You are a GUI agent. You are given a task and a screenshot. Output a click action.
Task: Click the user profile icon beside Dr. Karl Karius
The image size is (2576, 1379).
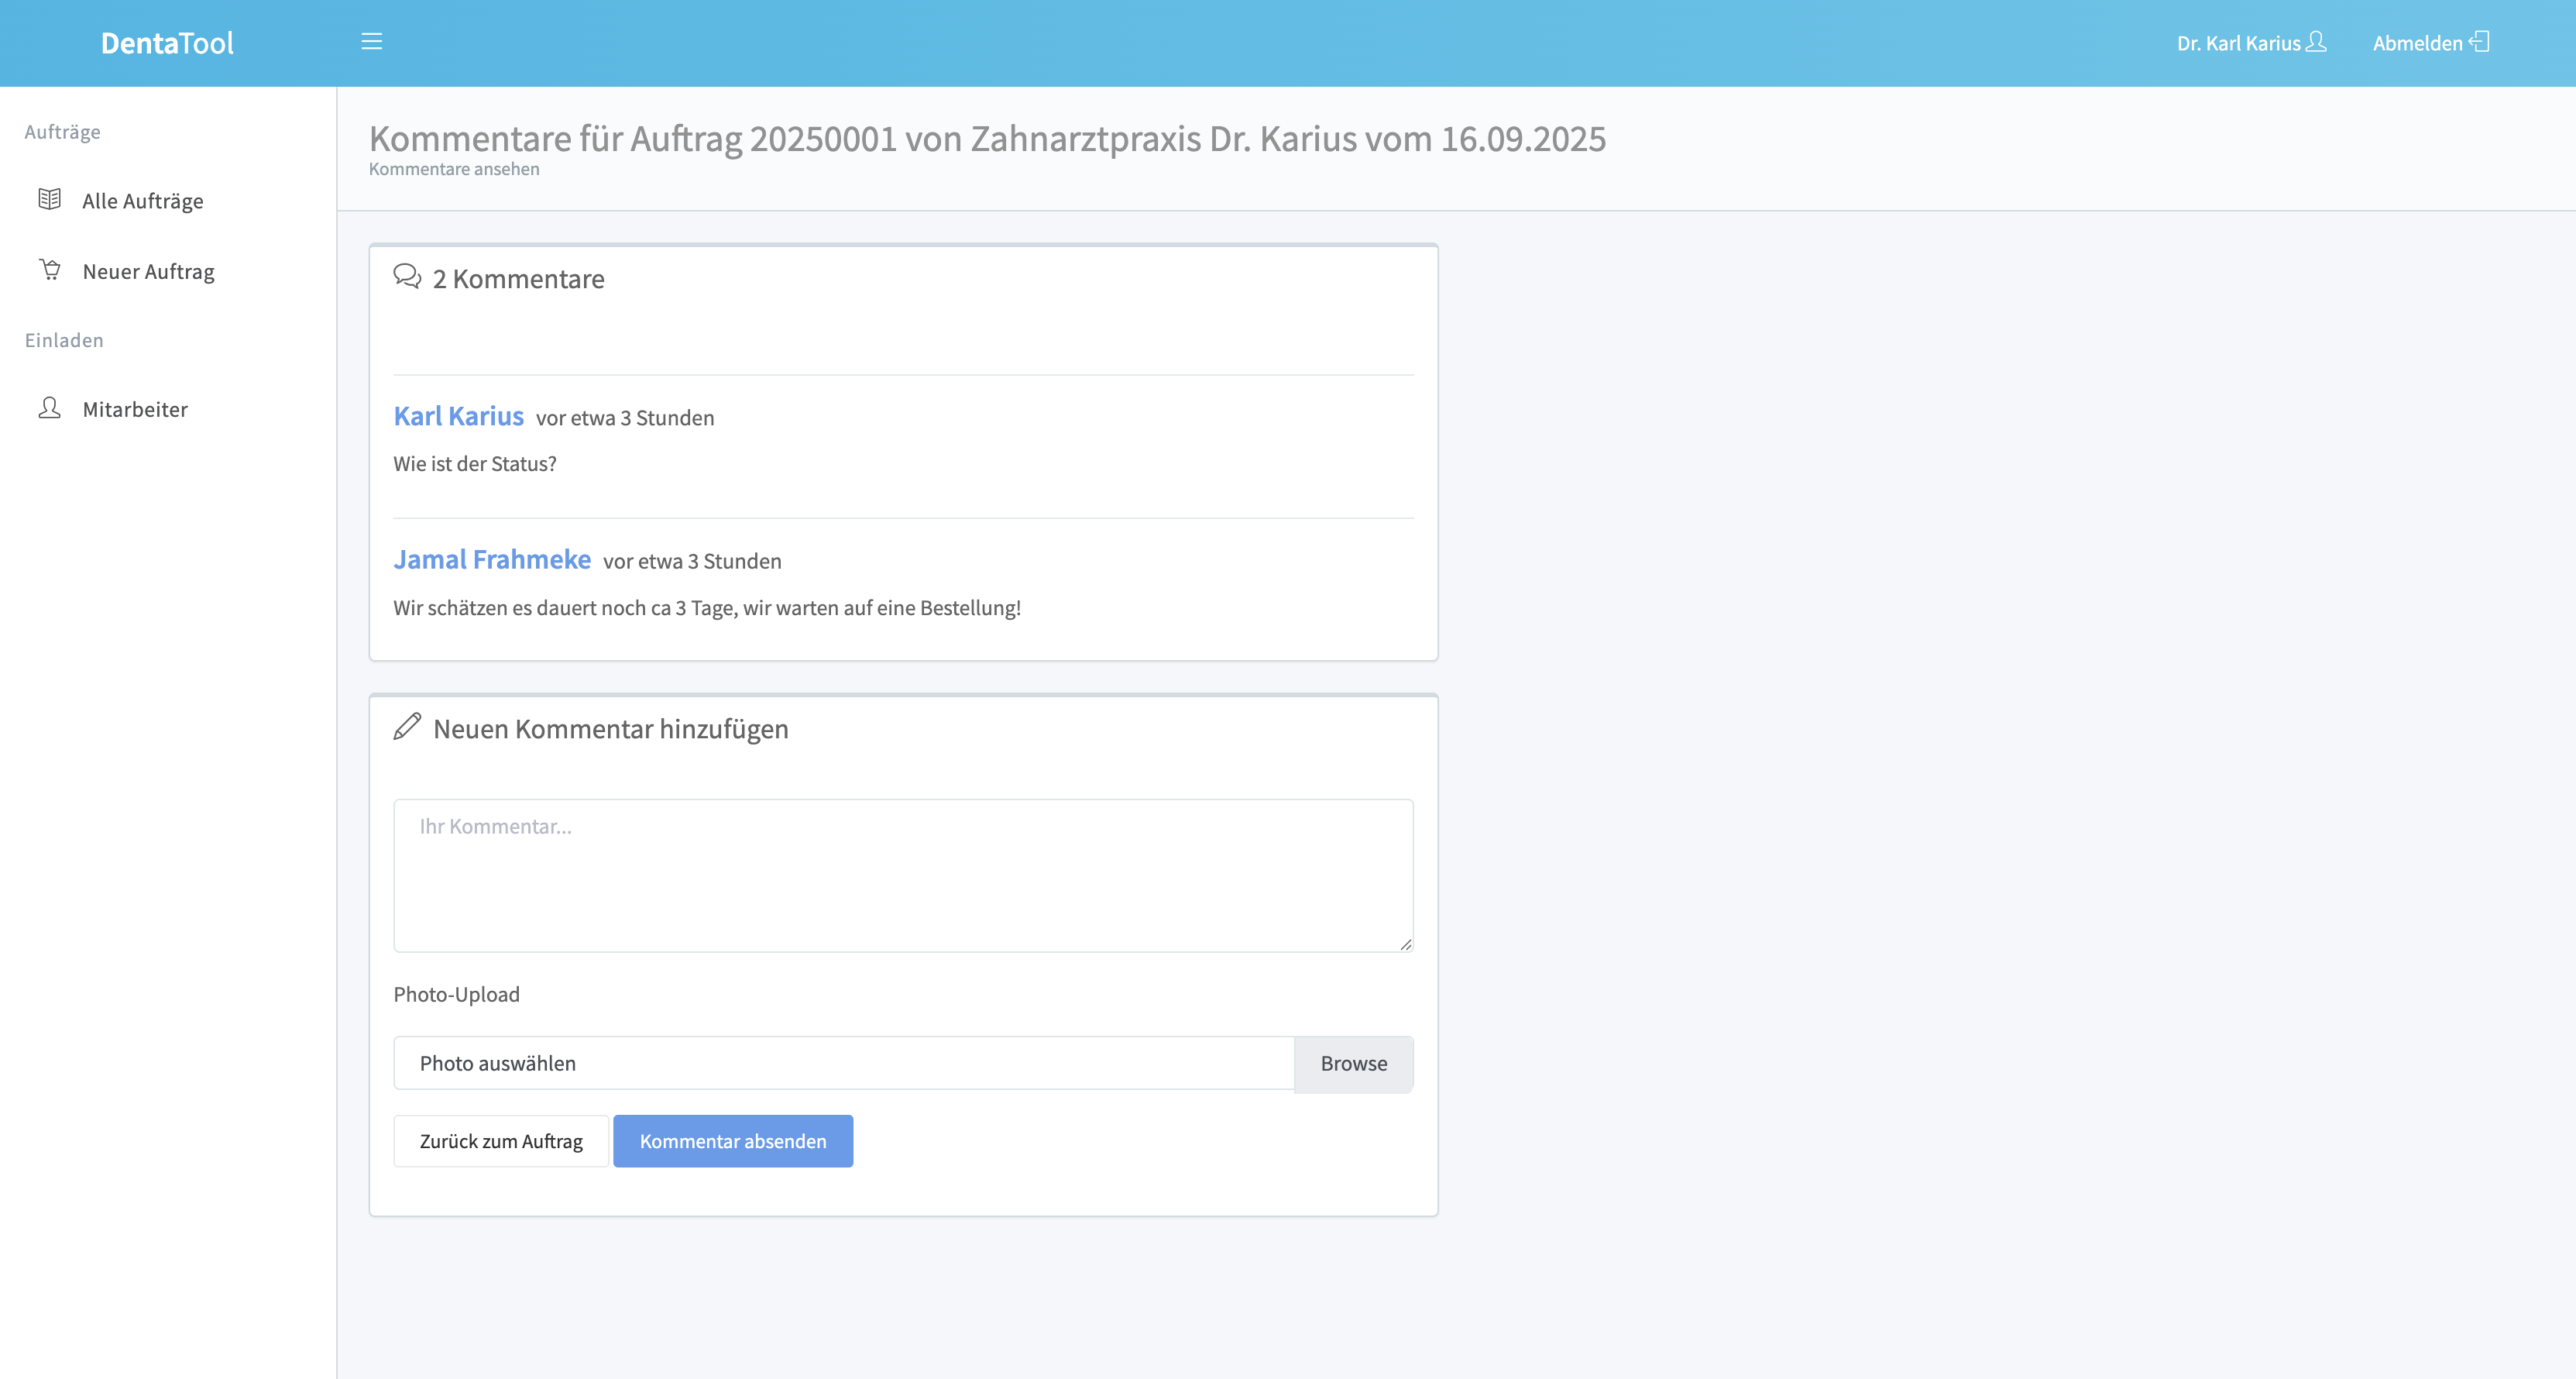click(x=2316, y=42)
